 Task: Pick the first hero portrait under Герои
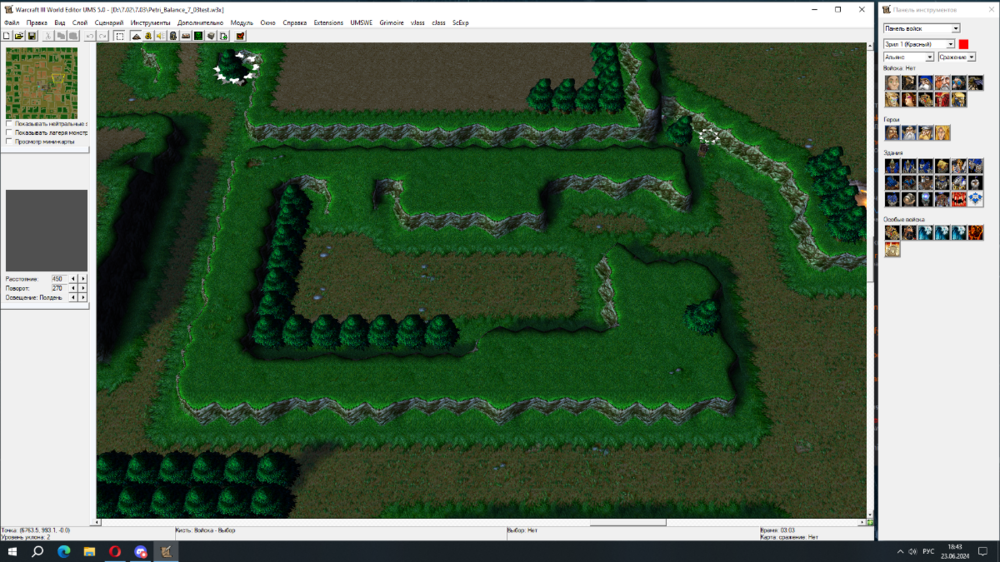[892, 133]
